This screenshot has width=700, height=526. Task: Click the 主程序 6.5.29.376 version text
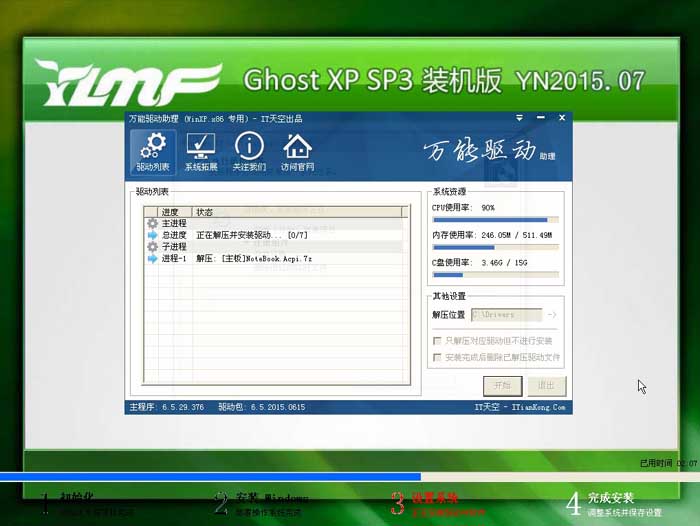tap(167, 407)
